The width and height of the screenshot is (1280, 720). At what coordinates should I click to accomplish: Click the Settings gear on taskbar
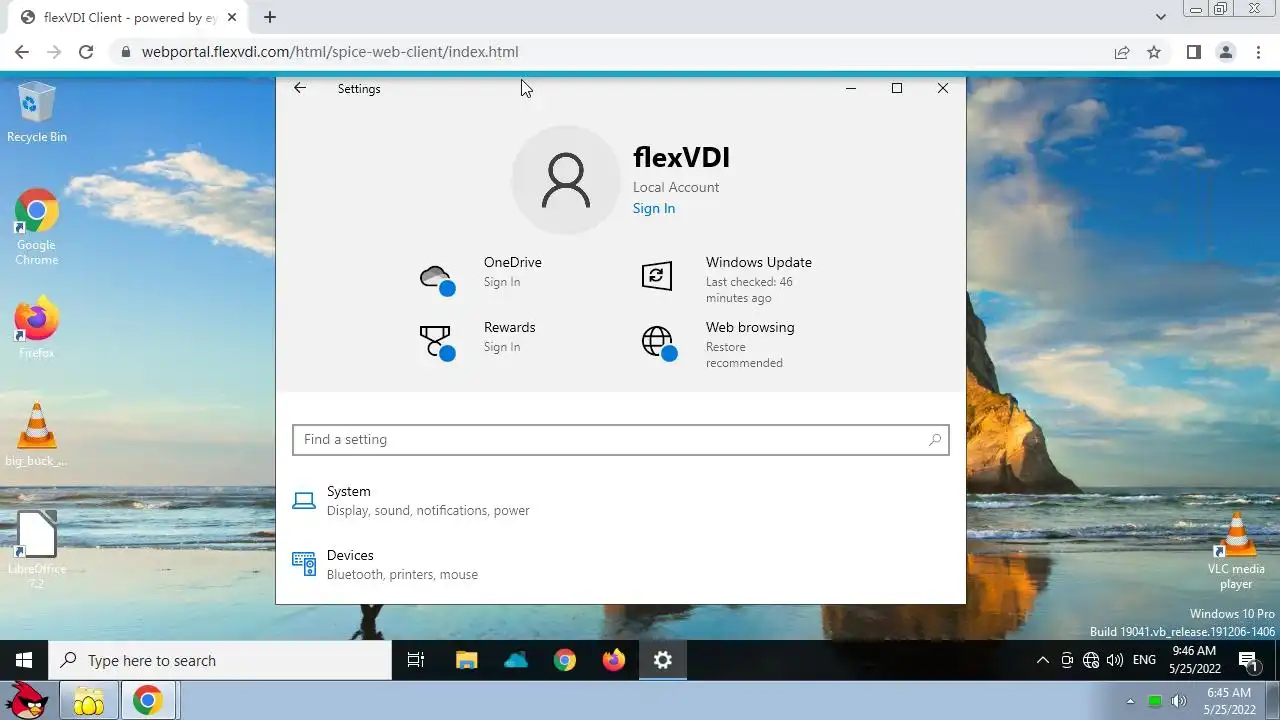(663, 660)
